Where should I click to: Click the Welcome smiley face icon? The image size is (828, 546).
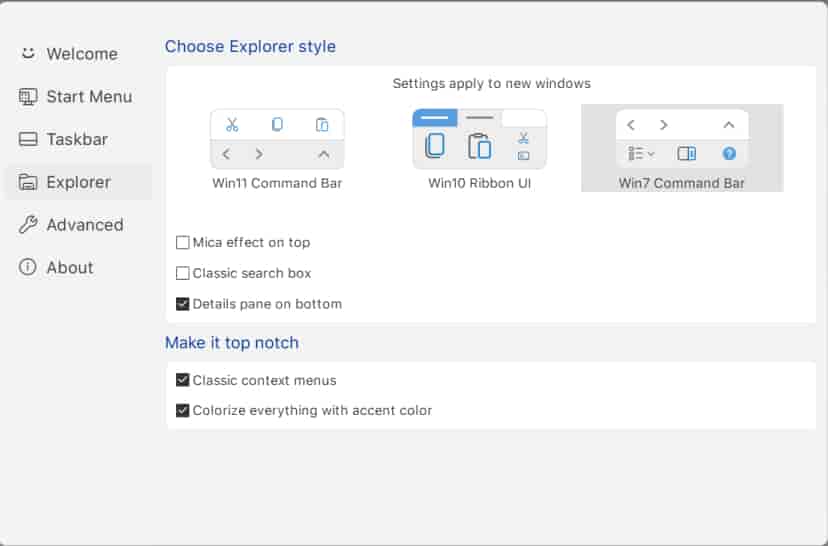[x=28, y=53]
